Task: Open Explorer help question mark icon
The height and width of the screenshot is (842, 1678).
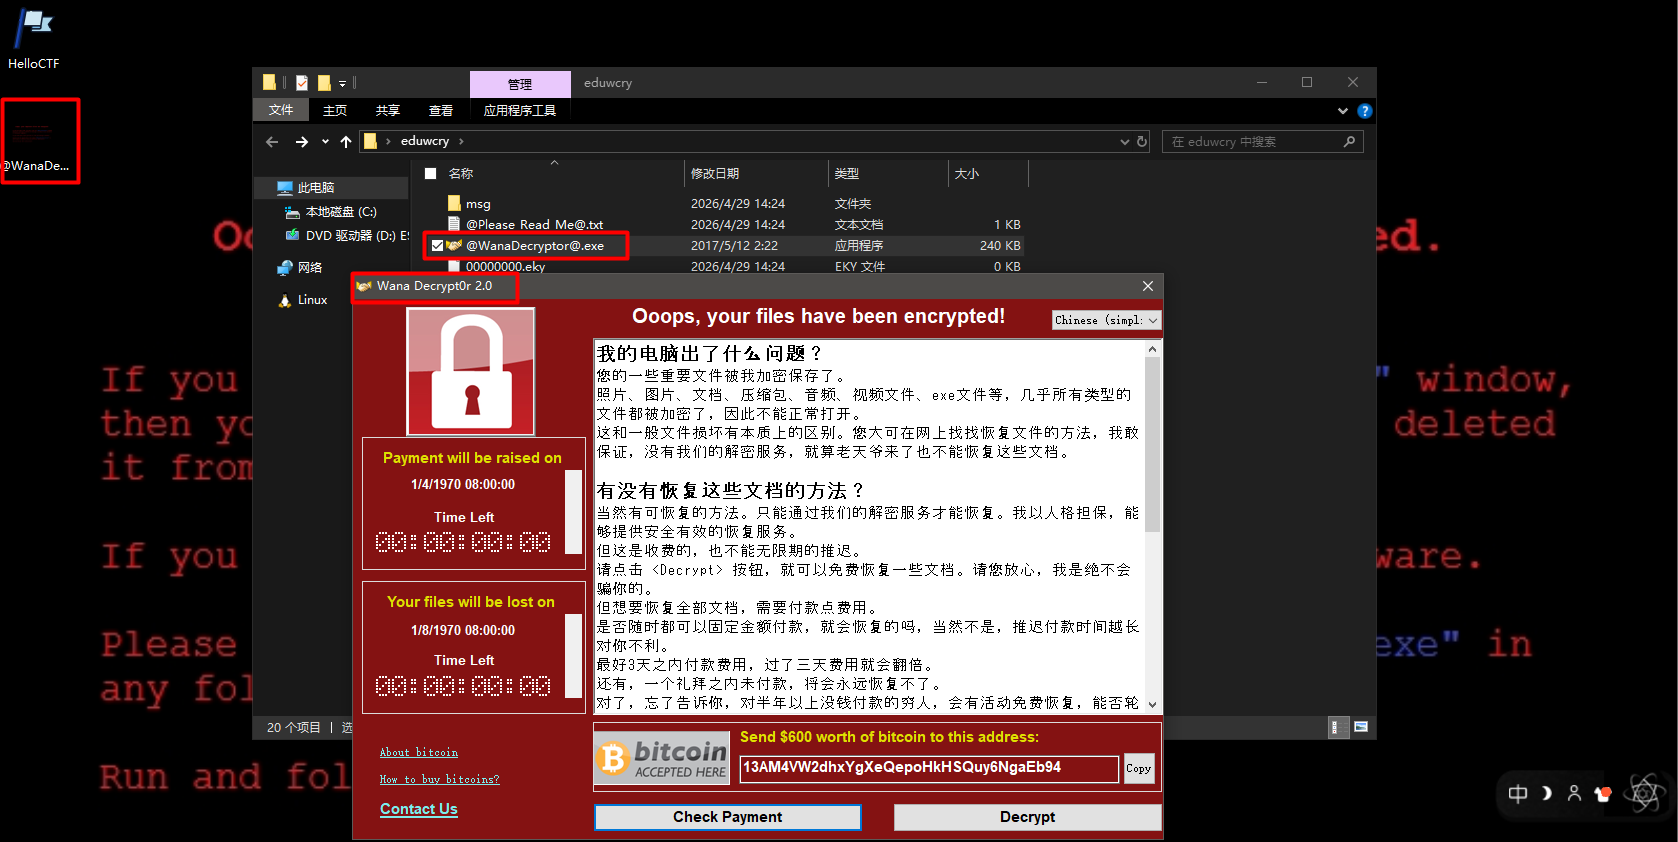Action: click(x=1364, y=111)
